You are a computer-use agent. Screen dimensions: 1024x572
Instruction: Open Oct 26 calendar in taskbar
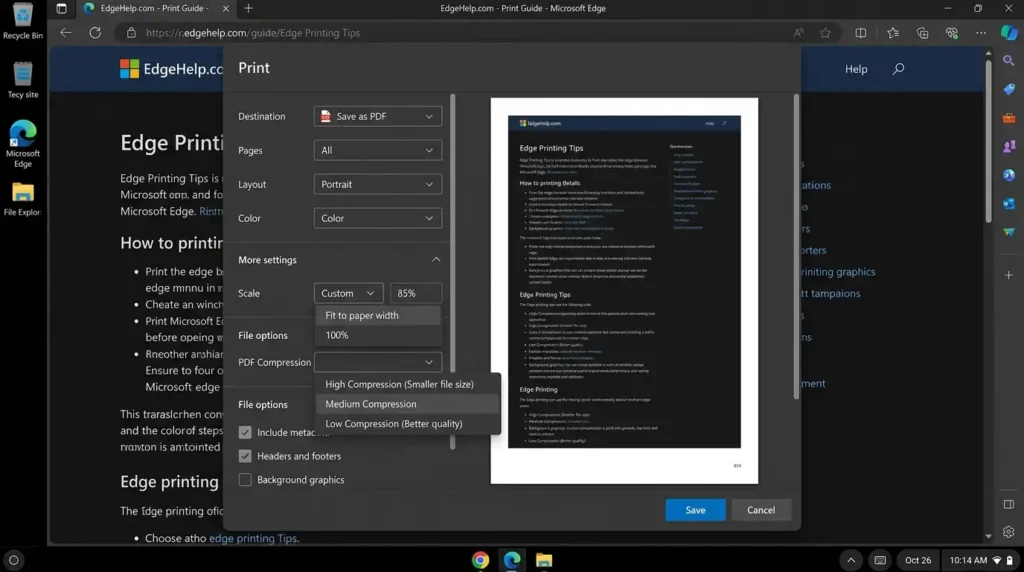click(x=918, y=560)
